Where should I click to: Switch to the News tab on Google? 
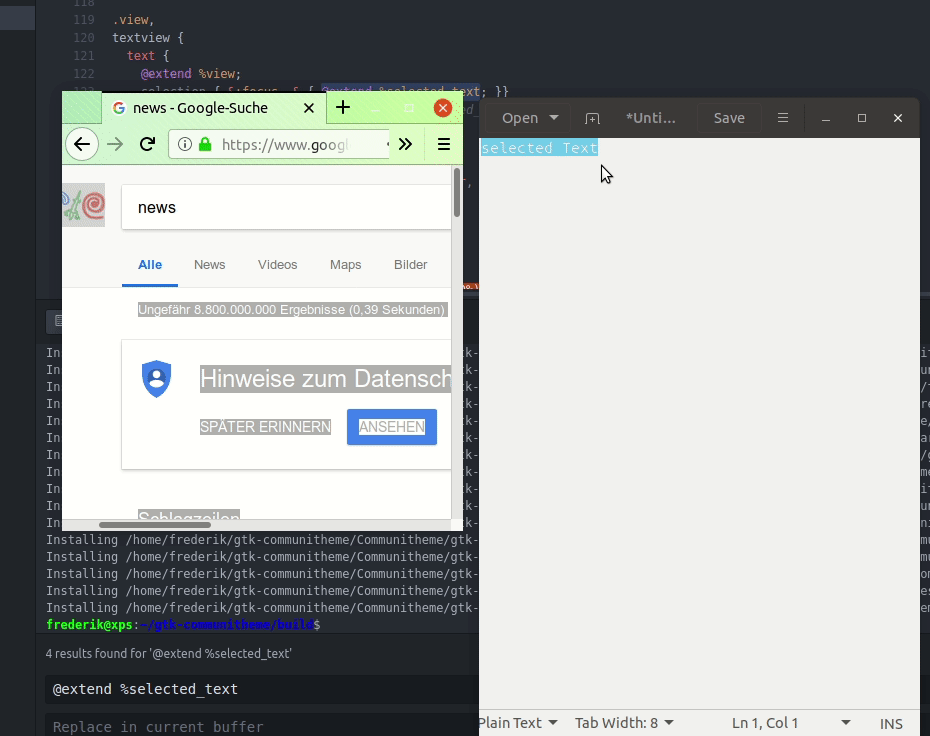pyautogui.click(x=209, y=265)
